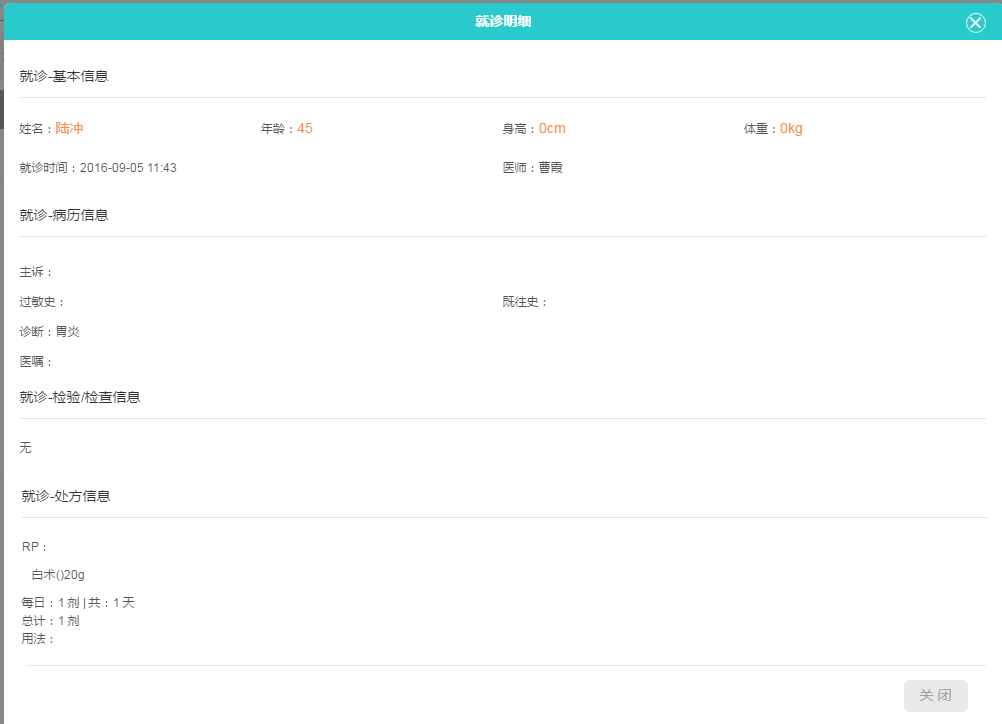Click the height value 0cm
Image resolution: width=1002 pixels, height=724 pixels.
[x=552, y=128]
